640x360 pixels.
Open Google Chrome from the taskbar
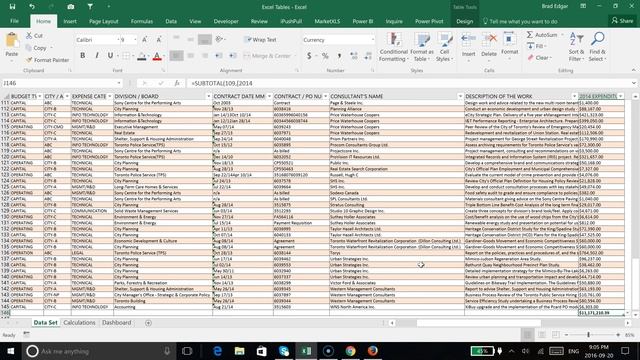pyautogui.click(x=350, y=351)
